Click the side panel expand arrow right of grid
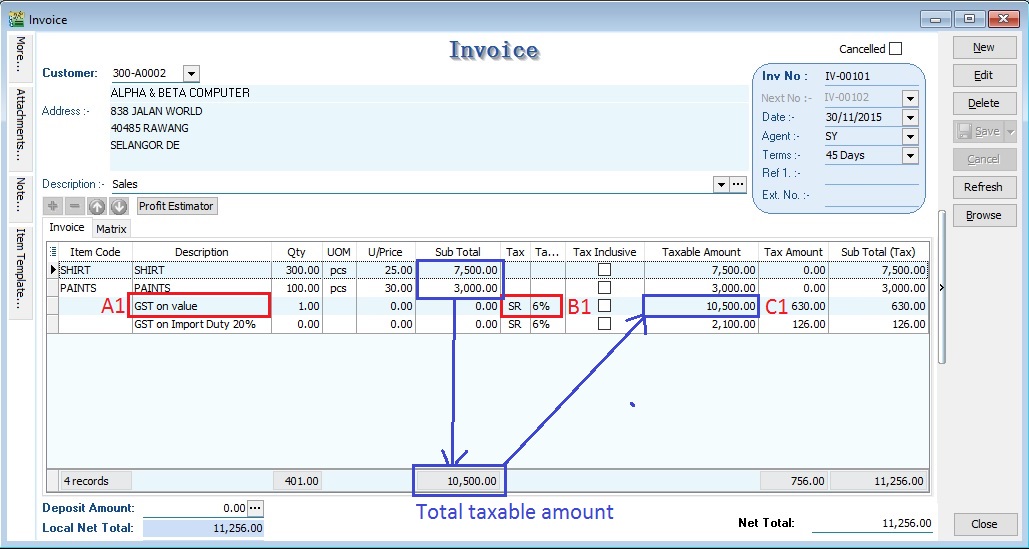 (940, 288)
